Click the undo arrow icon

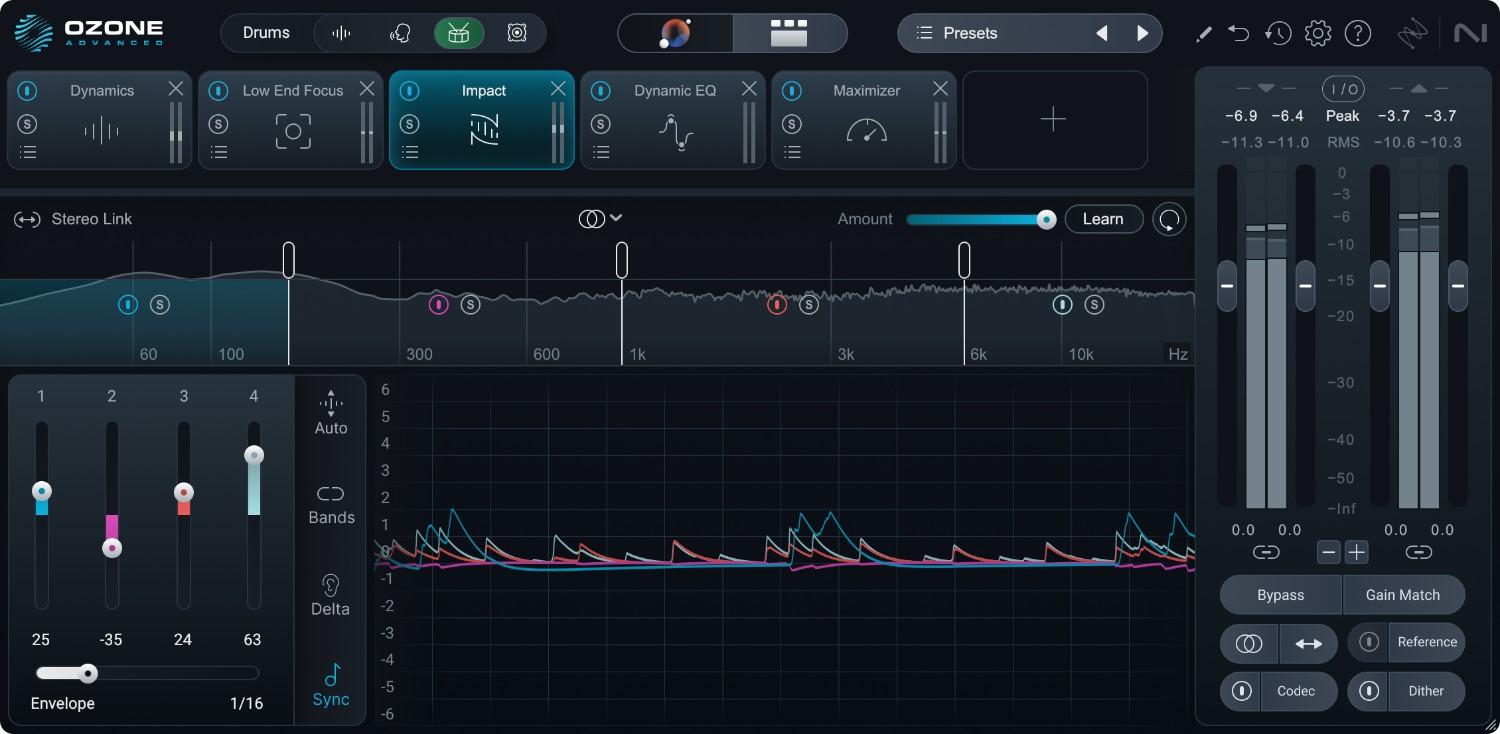coord(1239,33)
